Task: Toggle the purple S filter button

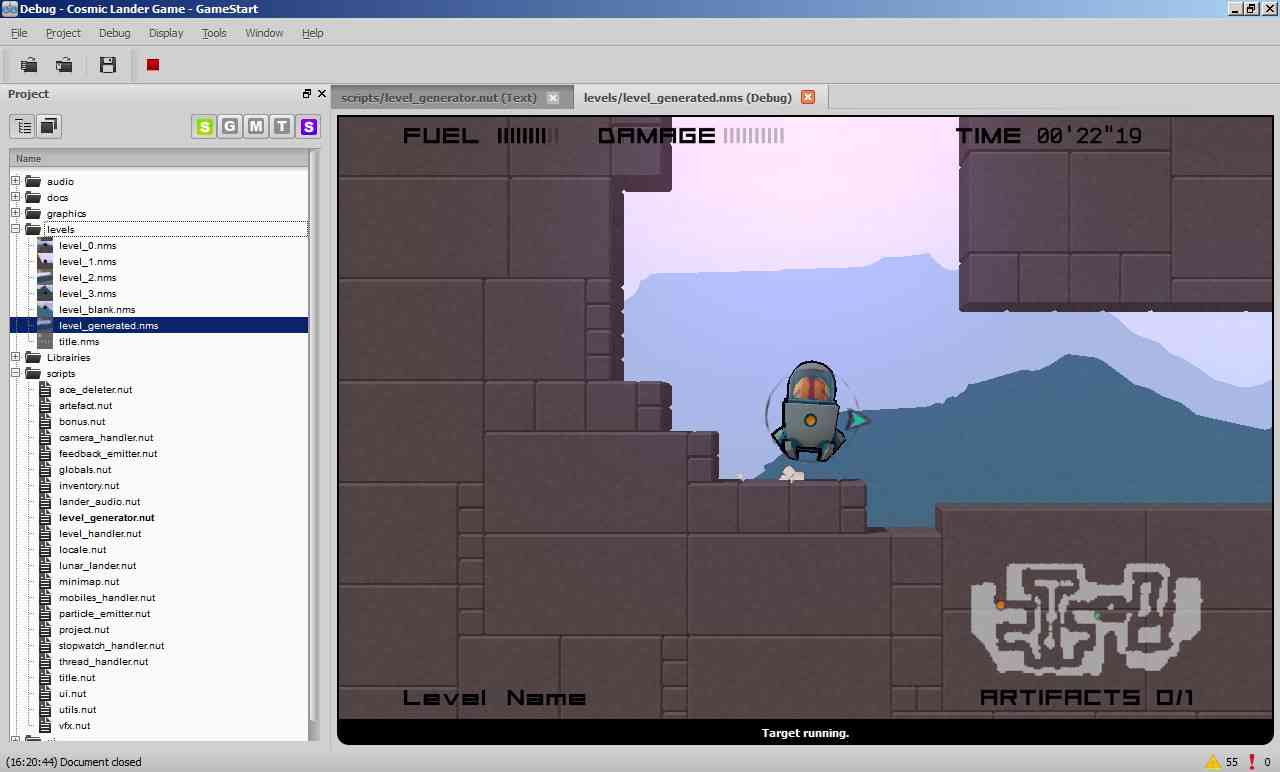Action: [308, 126]
